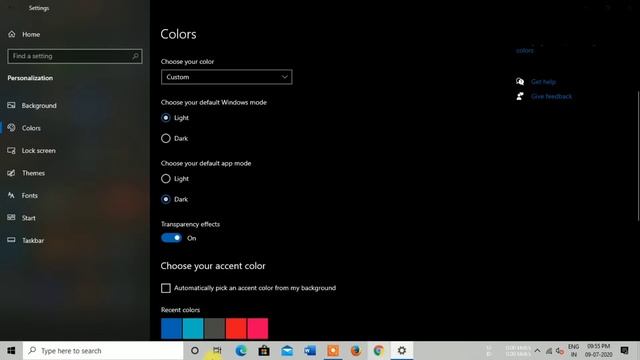The width and height of the screenshot is (640, 360).
Task: Click the Lock screen monitor icon
Action: tap(11, 150)
